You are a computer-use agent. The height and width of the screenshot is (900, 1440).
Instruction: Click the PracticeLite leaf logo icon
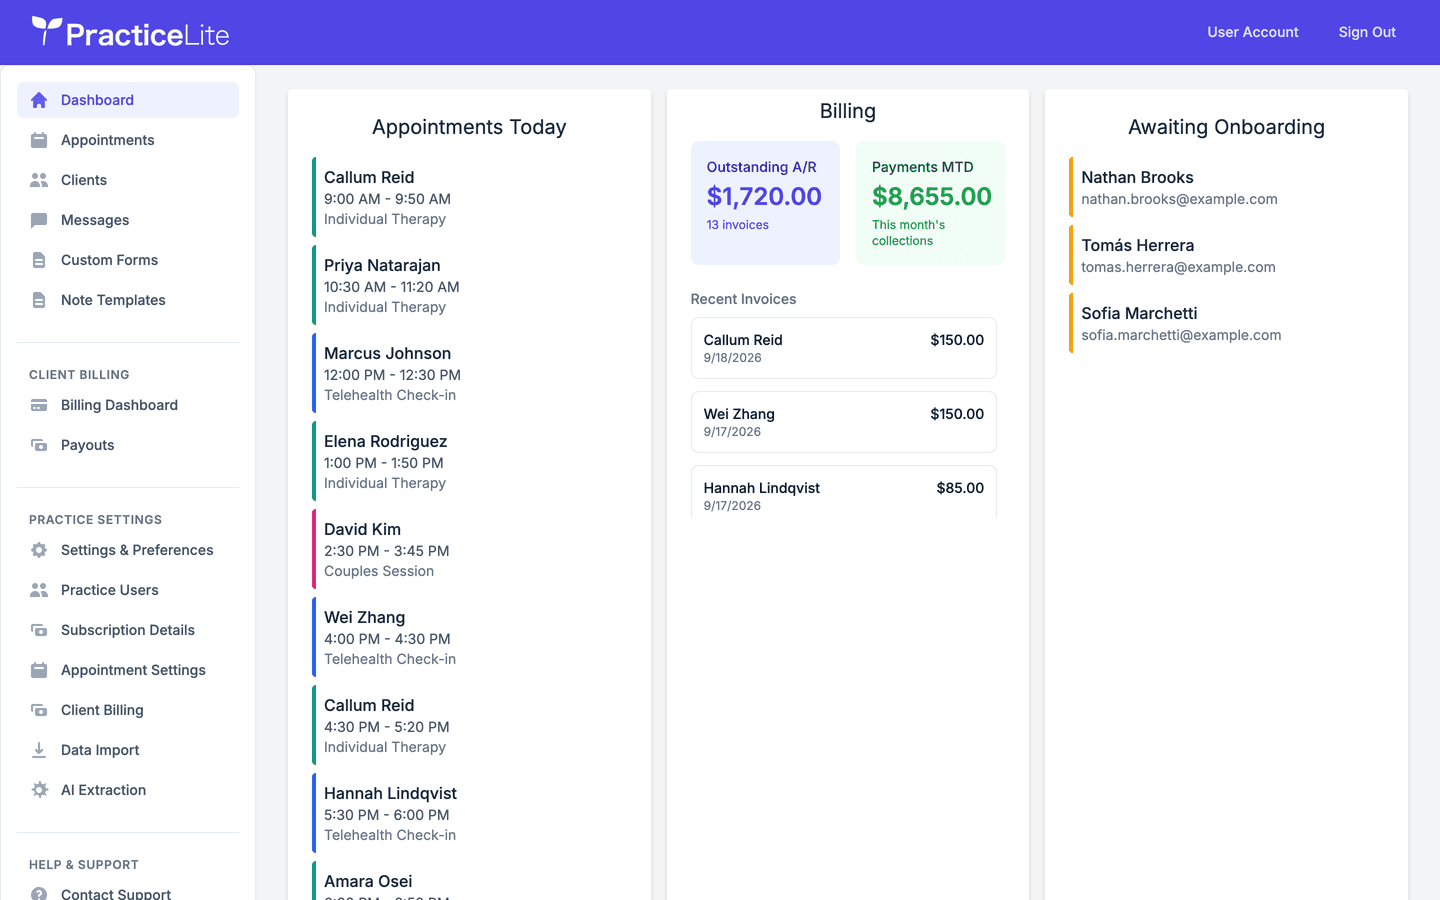(46, 31)
